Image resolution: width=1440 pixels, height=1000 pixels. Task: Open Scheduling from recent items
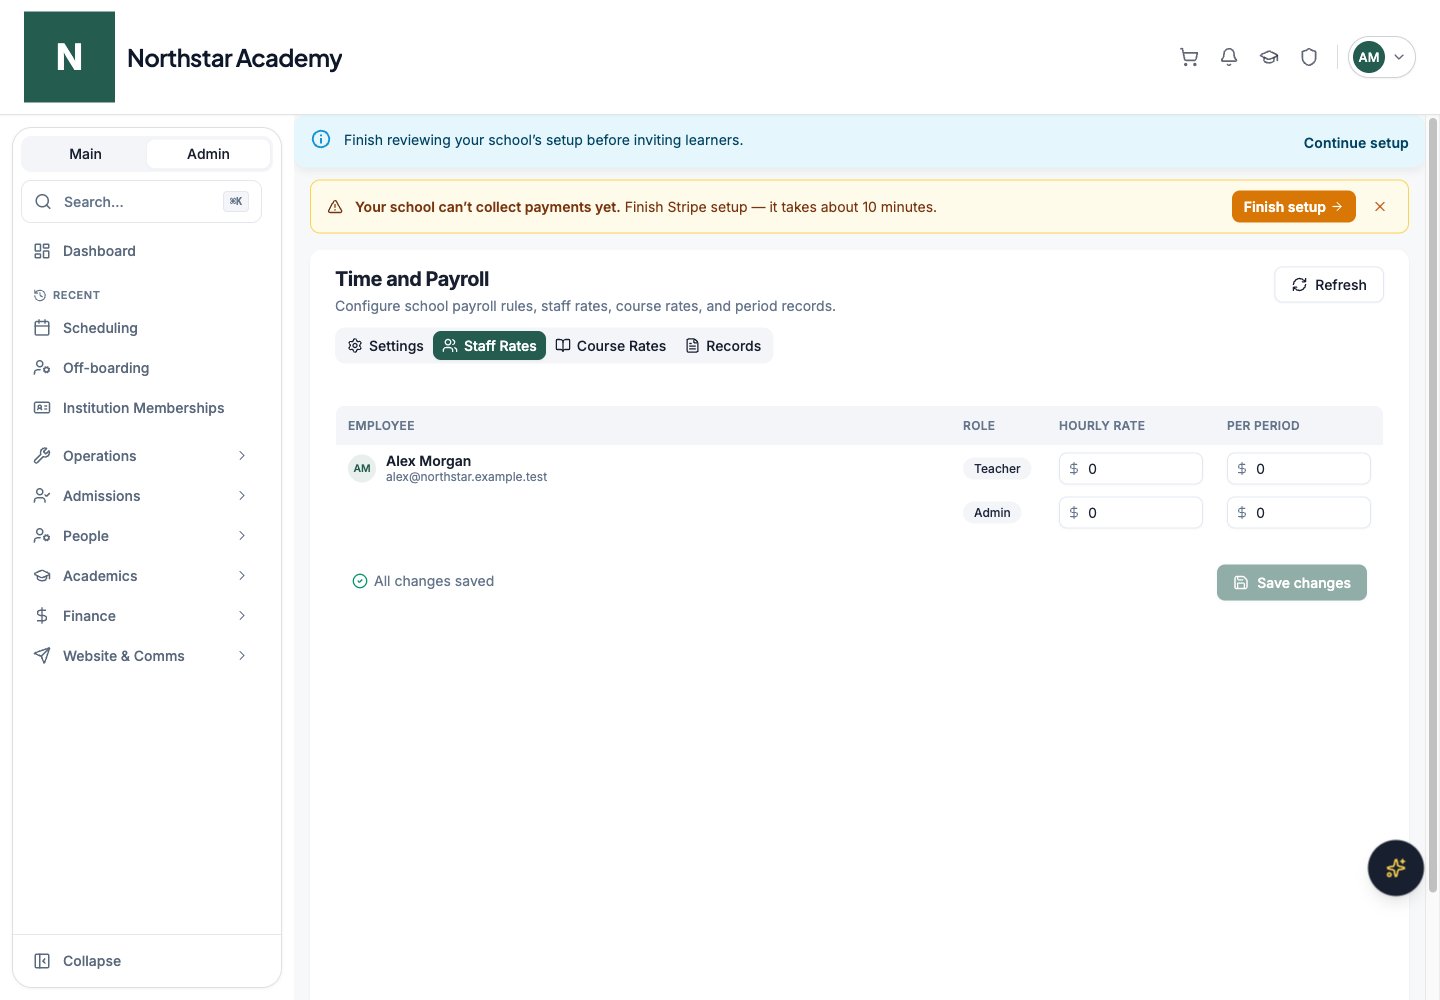[141, 328]
